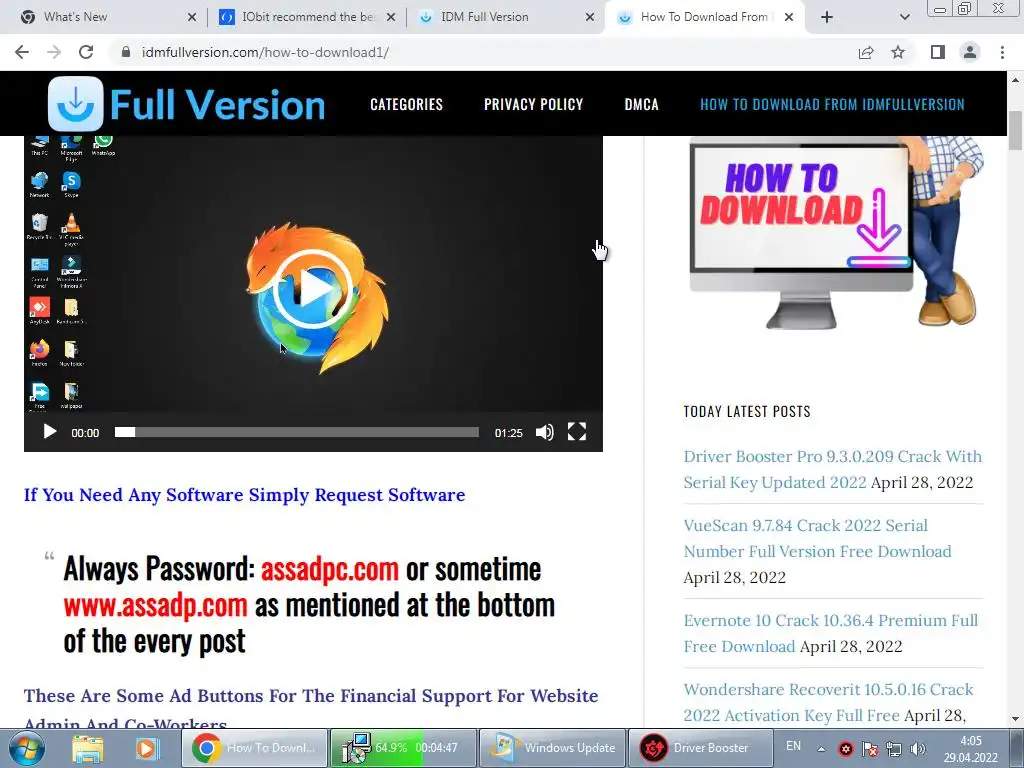The width and height of the screenshot is (1024, 768).
Task: Select the How To Download From tab
Action: (x=704, y=17)
